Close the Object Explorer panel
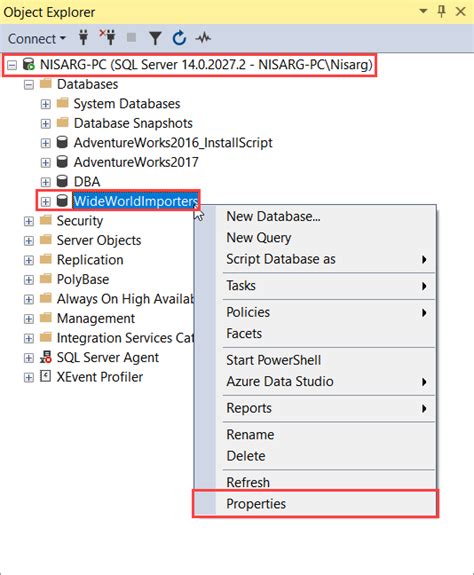The image size is (474, 575). (460, 12)
